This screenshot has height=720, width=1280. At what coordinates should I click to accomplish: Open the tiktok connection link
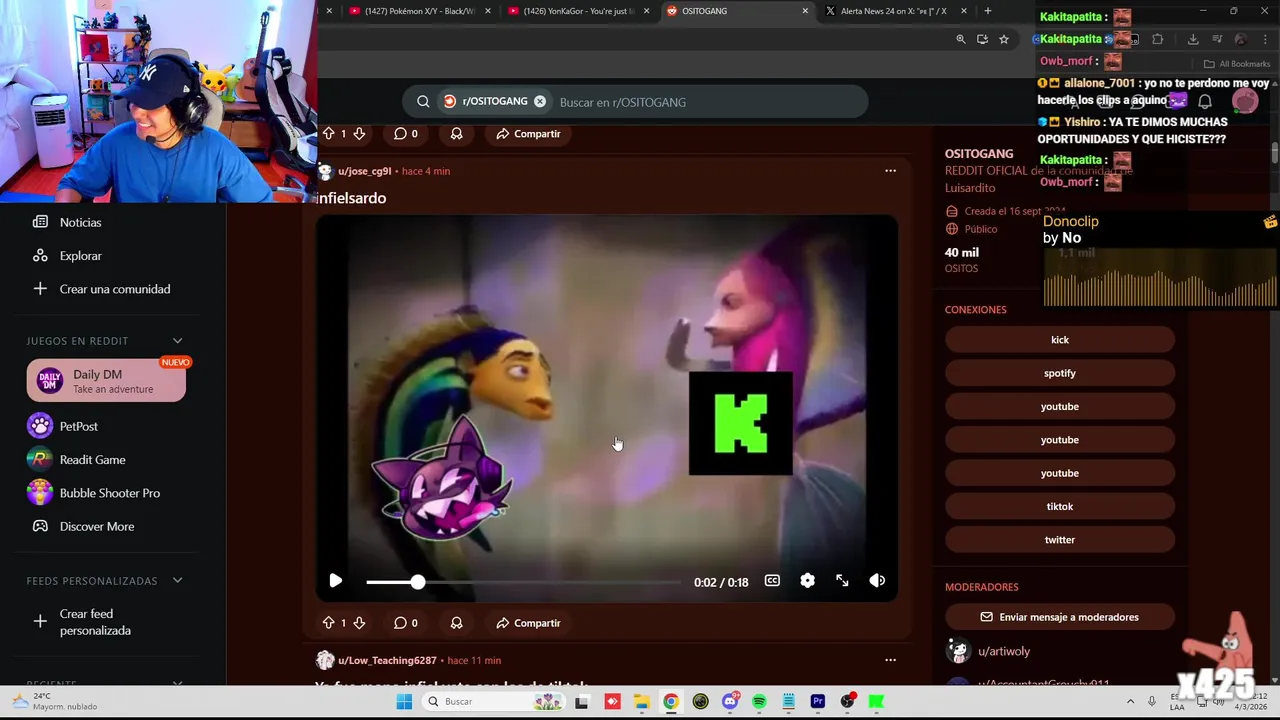point(1060,507)
